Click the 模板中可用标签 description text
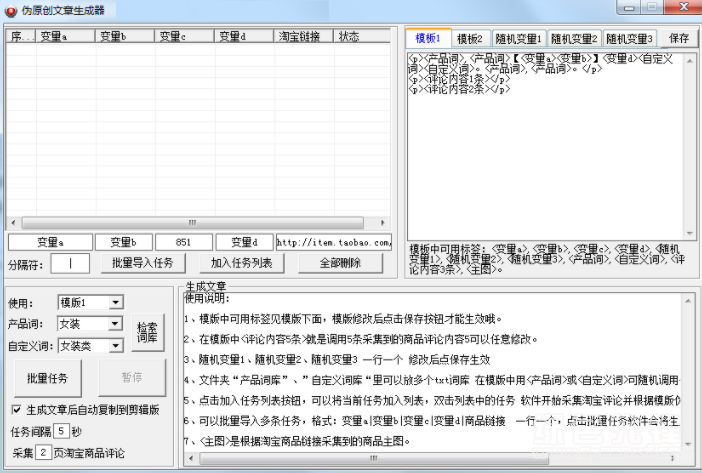 [x=547, y=259]
